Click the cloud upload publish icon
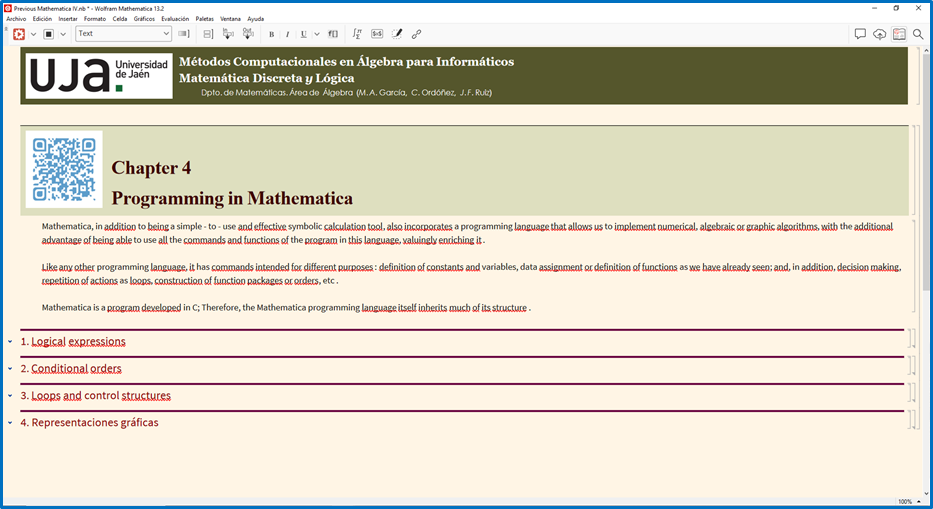Viewport: 933px width, 509px height. 879,34
